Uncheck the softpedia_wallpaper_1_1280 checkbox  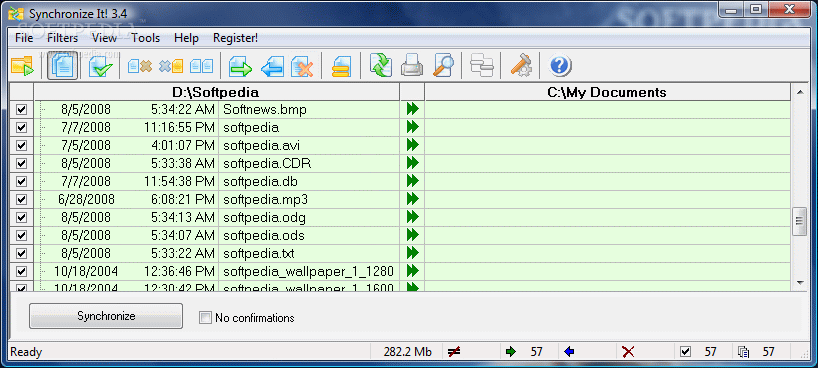[21, 271]
